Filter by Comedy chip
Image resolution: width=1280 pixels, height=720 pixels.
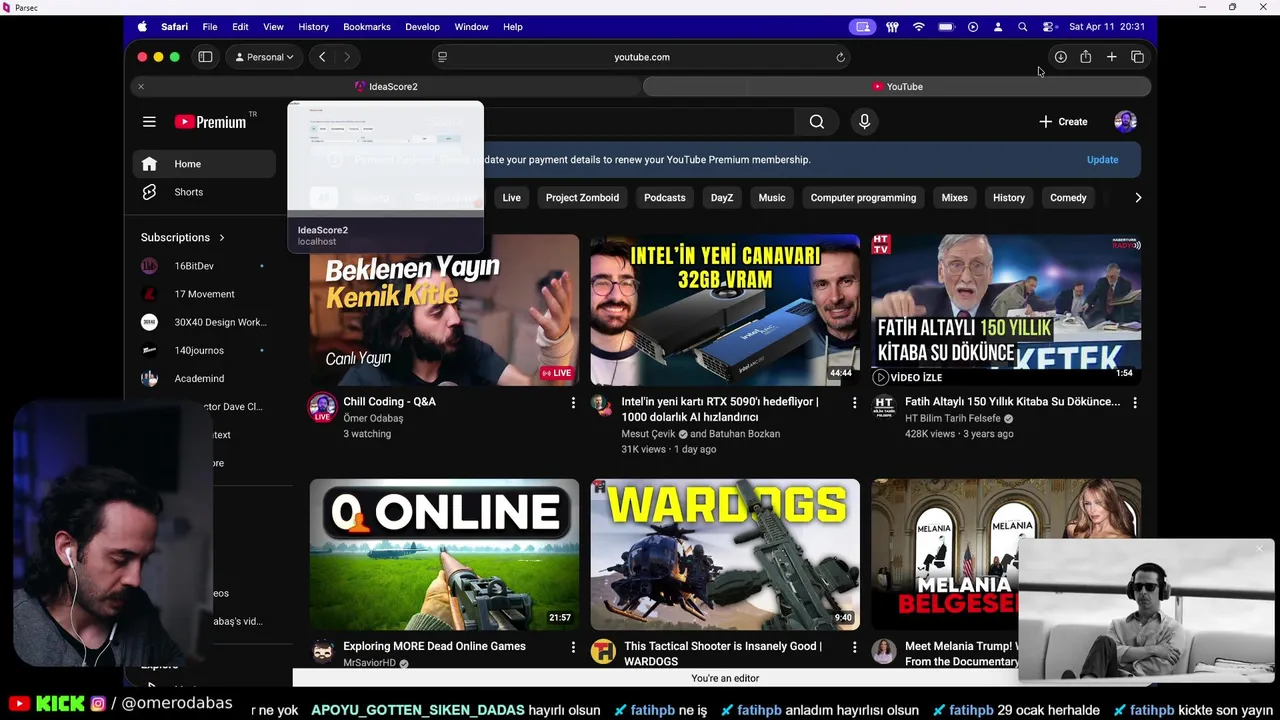pyautogui.click(x=1068, y=198)
